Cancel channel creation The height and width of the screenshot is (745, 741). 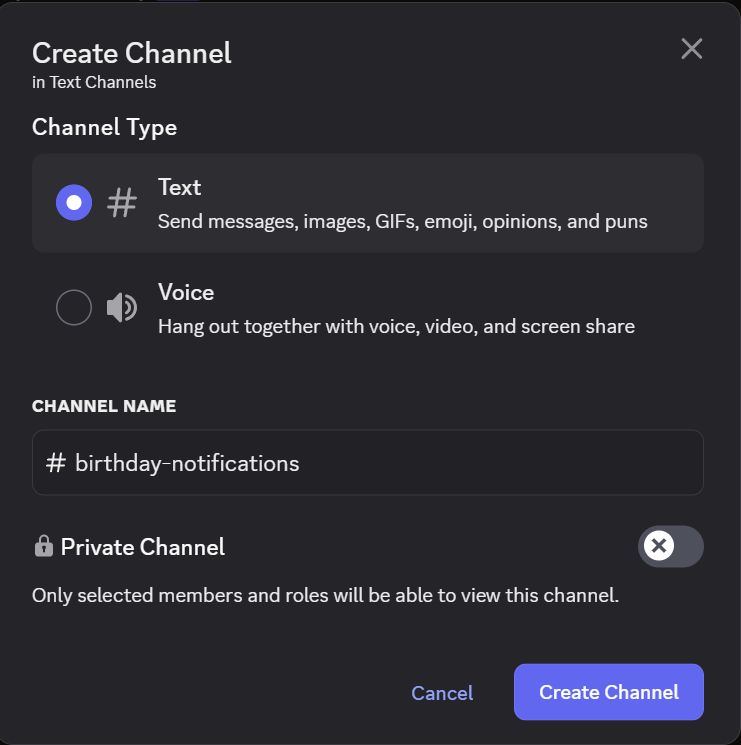[x=442, y=693]
